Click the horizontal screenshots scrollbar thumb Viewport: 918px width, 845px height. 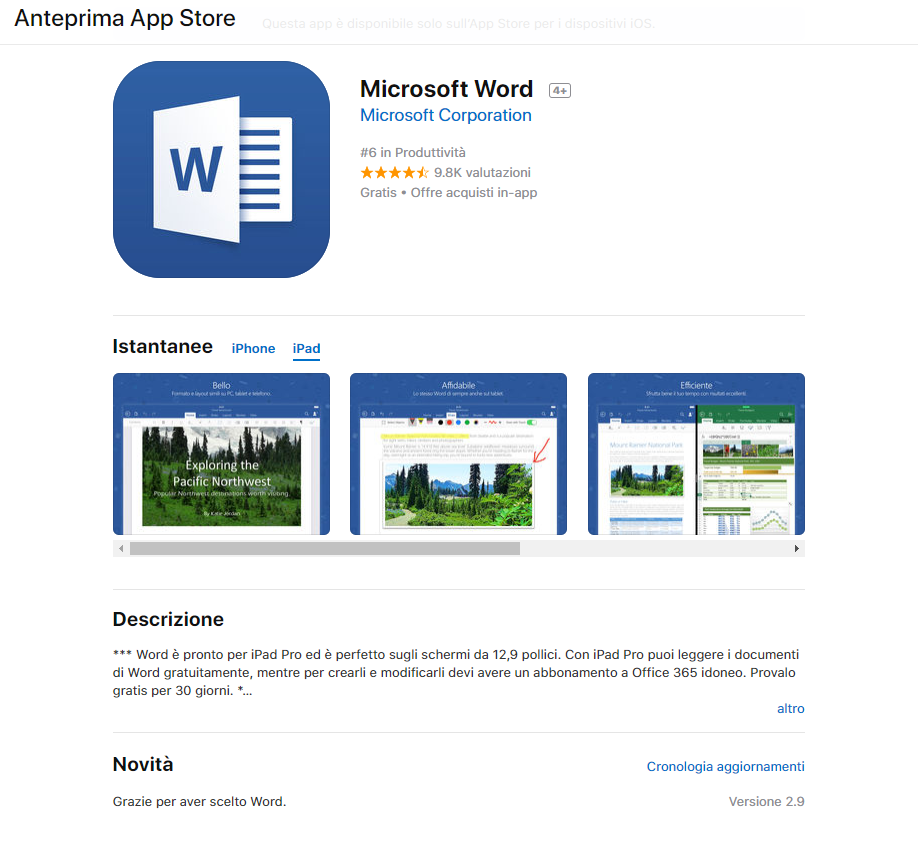325,549
